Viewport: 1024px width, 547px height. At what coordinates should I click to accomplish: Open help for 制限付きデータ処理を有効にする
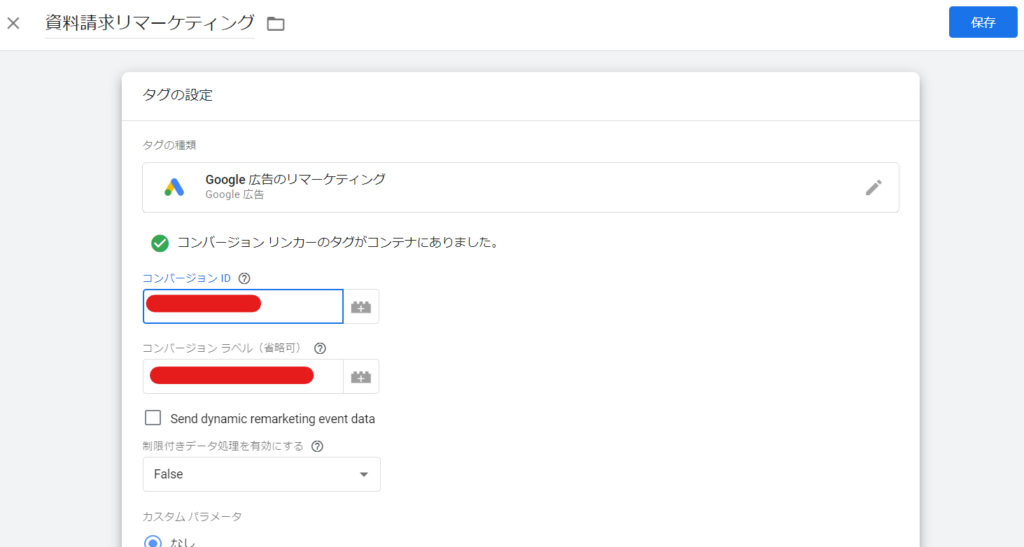317,446
